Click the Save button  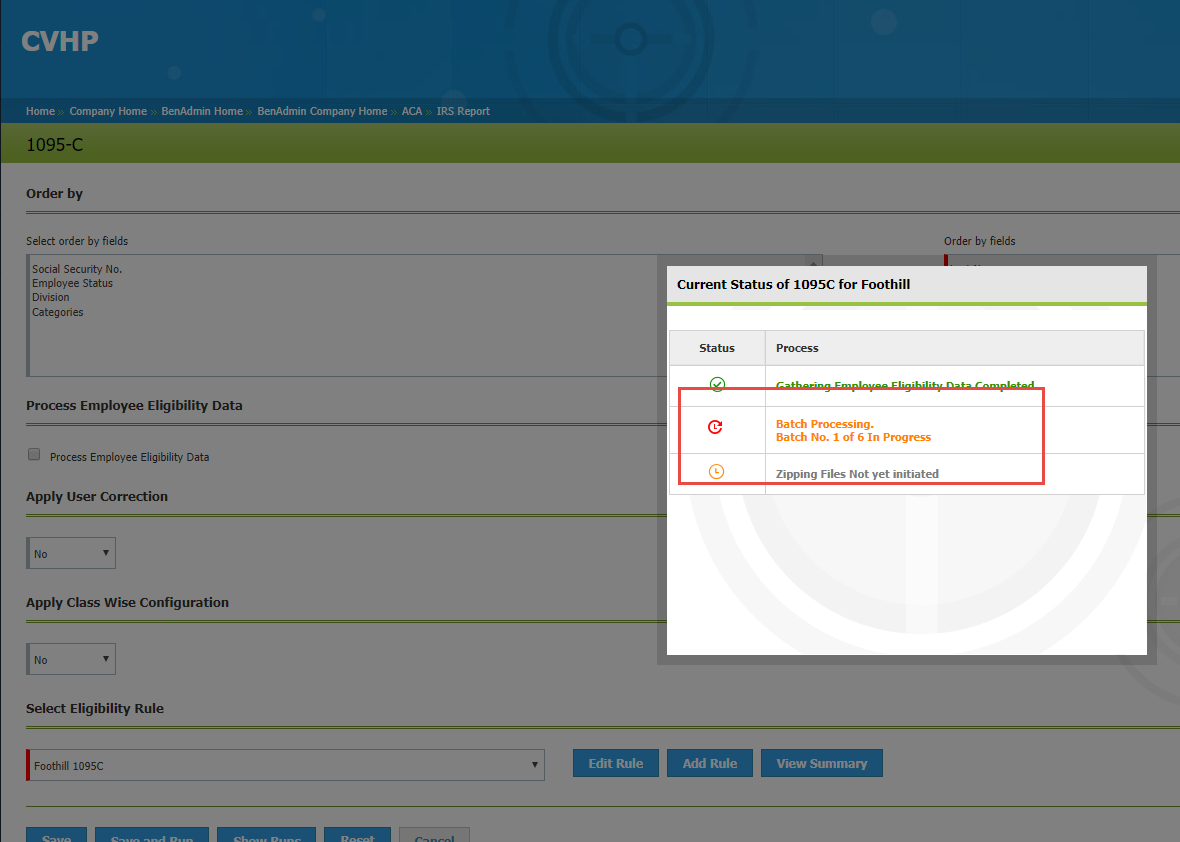(56, 834)
